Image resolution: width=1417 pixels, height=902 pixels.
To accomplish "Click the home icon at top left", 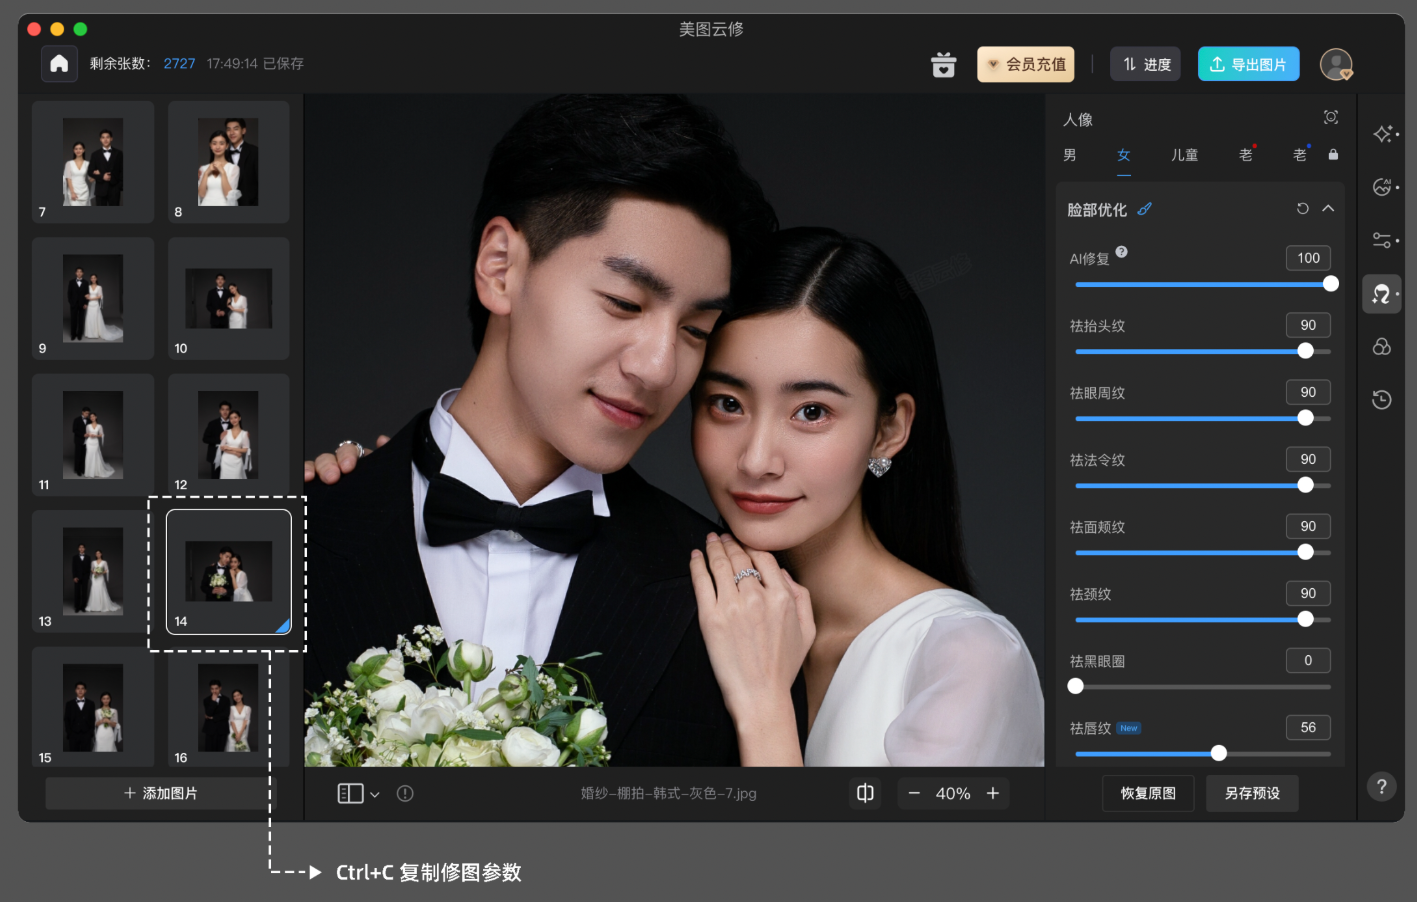I will click(x=59, y=63).
